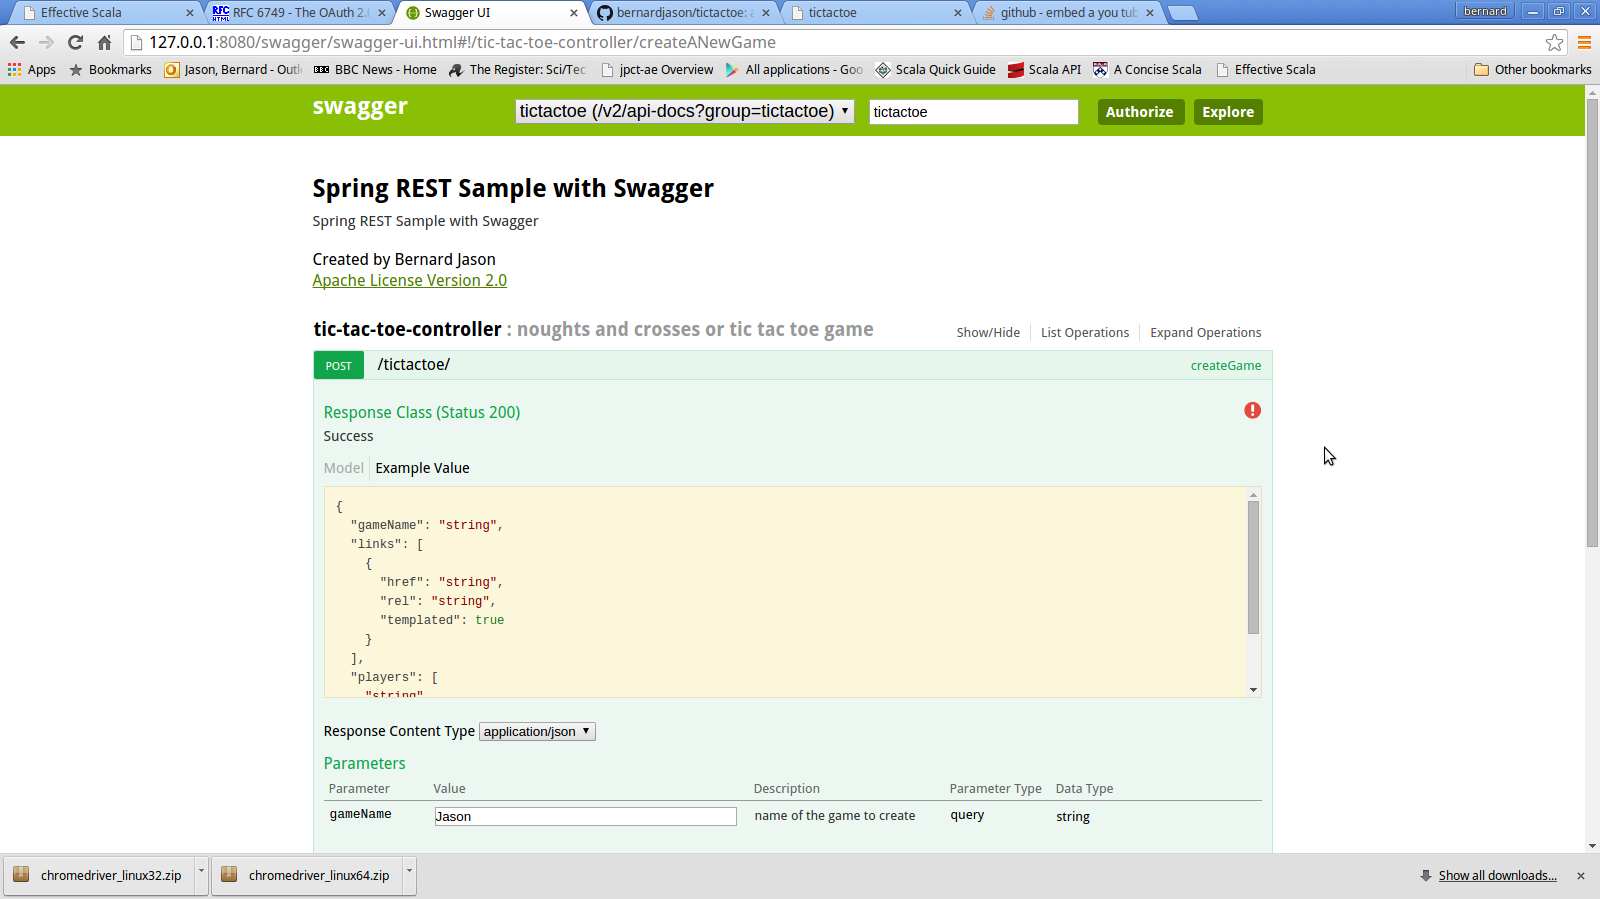Open the Apps shortcut in bookmarks bar
Image resolution: width=1600 pixels, height=899 pixels.
(32, 70)
